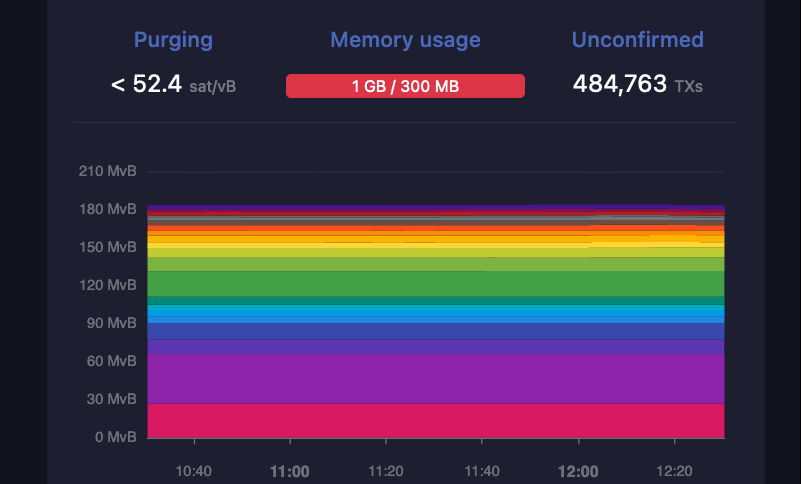801x484 pixels.
Task: Select the yellow fee band in chart
Action: [435, 244]
